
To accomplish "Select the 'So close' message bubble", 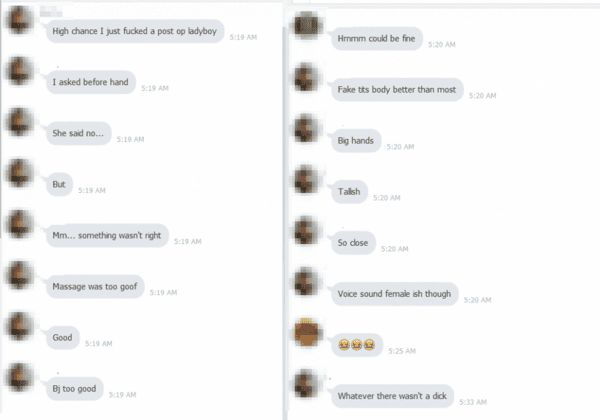I will point(353,243).
